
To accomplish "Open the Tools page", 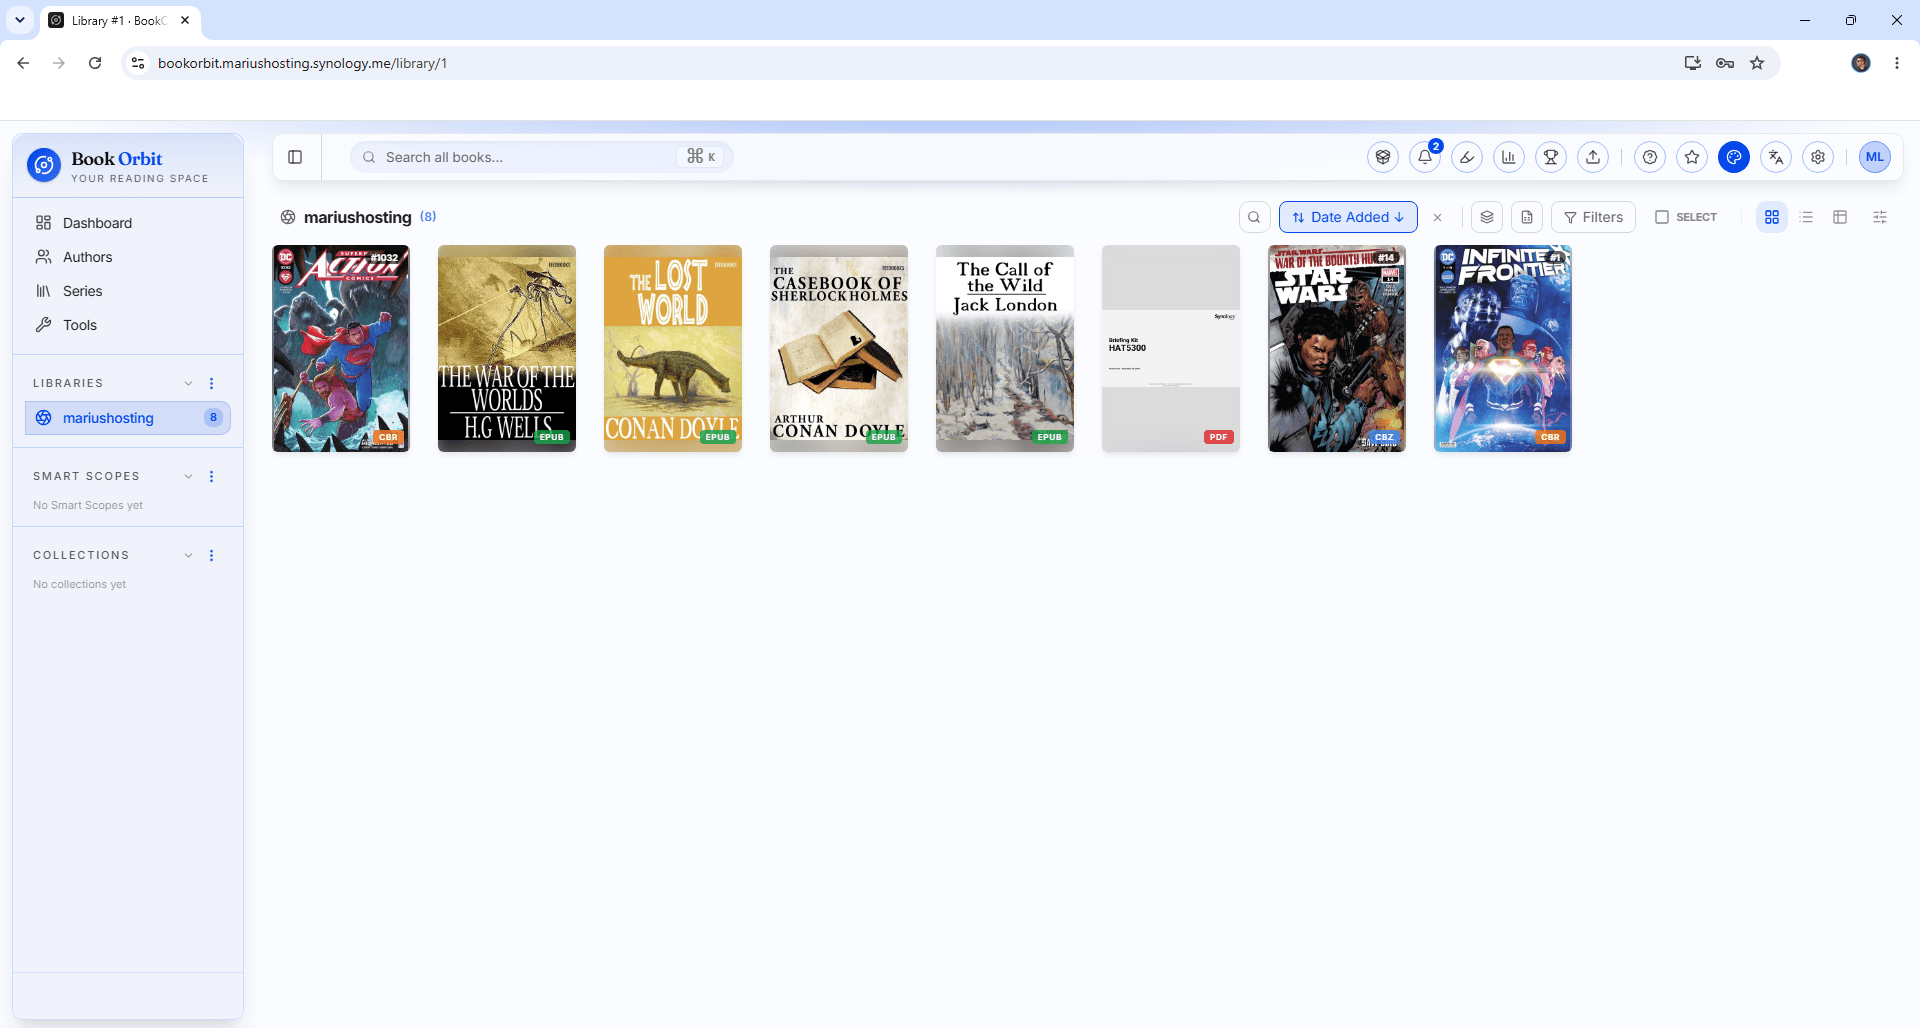I will pos(128,325).
